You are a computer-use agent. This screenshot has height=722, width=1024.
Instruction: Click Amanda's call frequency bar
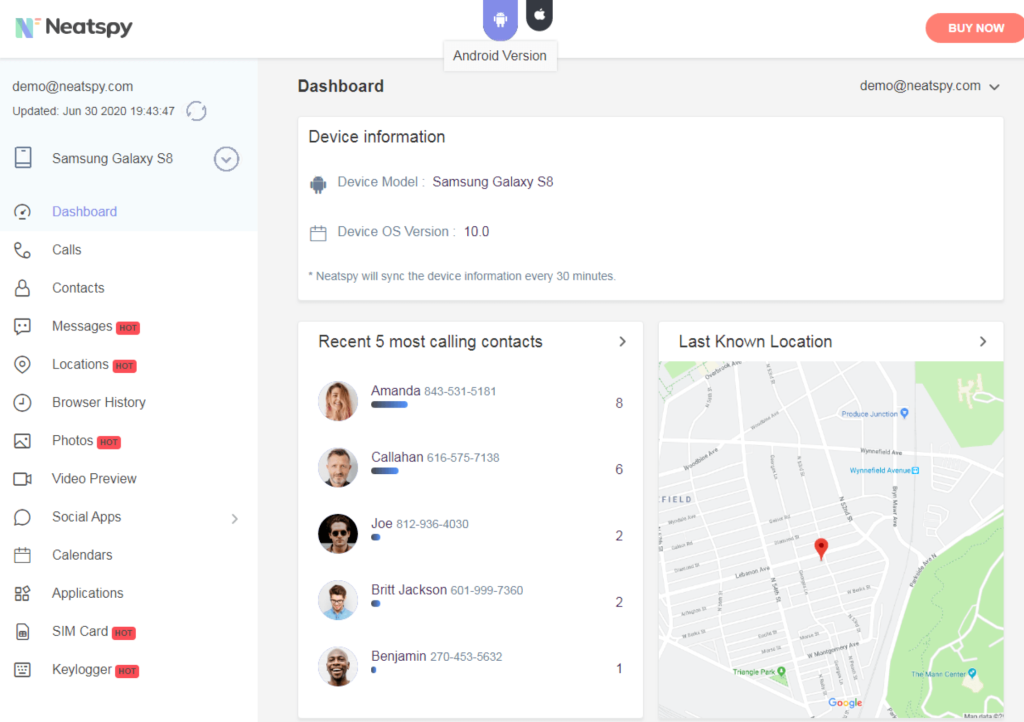pyautogui.click(x=389, y=405)
